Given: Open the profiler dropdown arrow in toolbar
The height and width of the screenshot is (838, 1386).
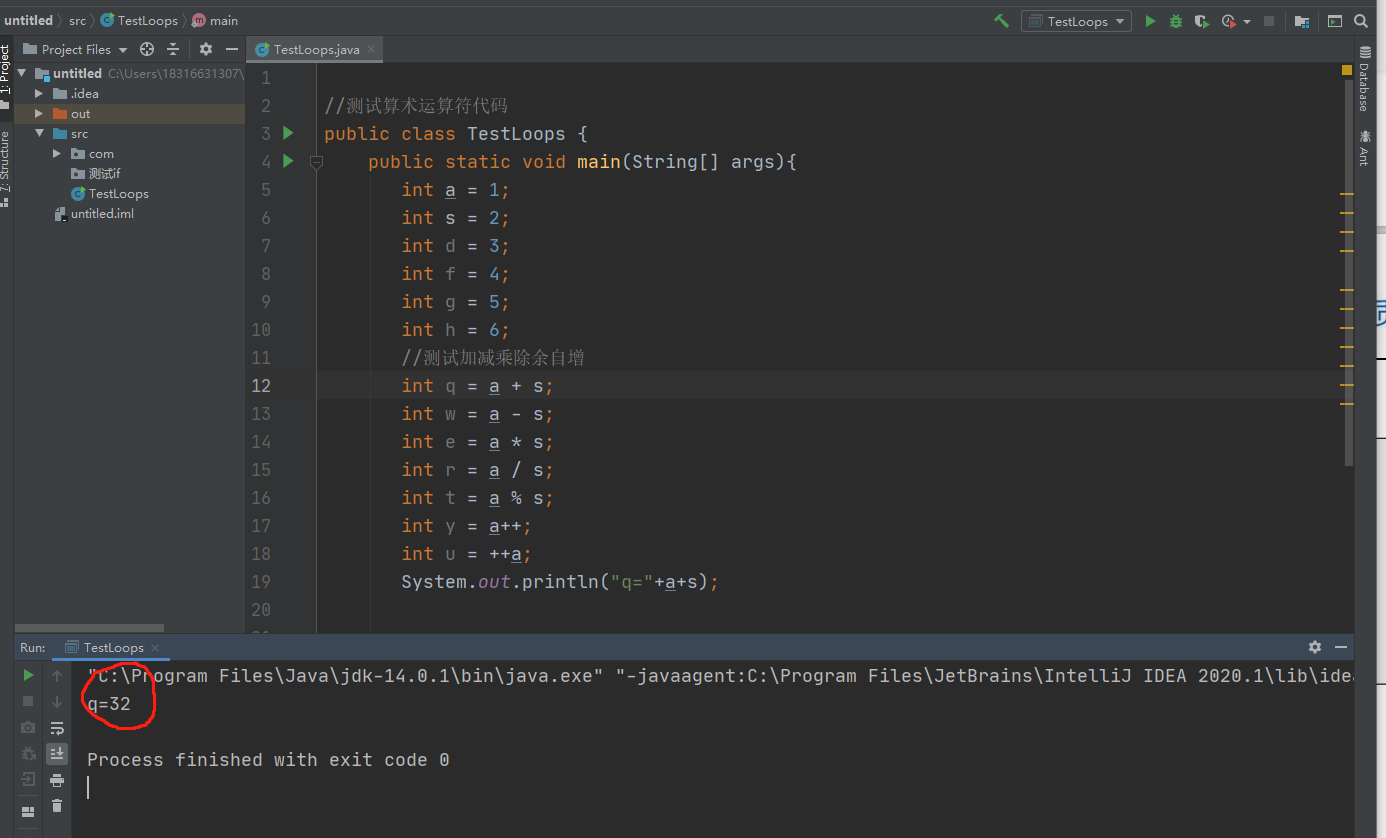Looking at the screenshot, I should 1247,22.
